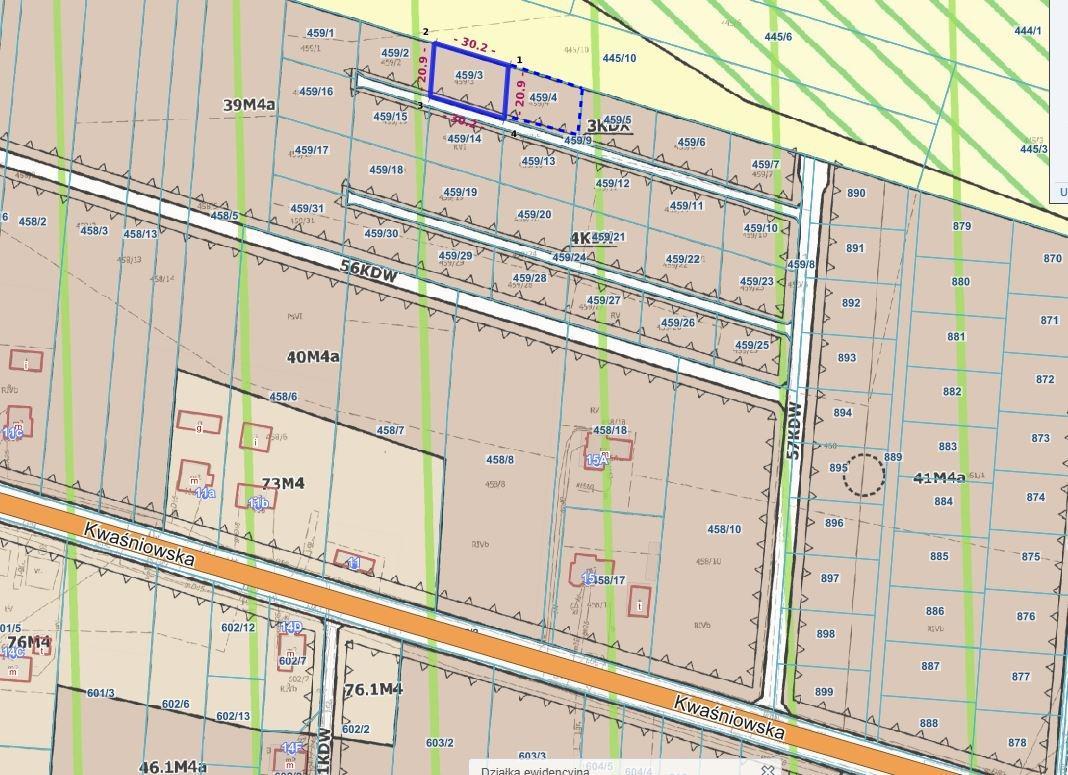Click parcel number 459/1
The height and width of the screenshot is (775, 1068).
click(321, 33)
